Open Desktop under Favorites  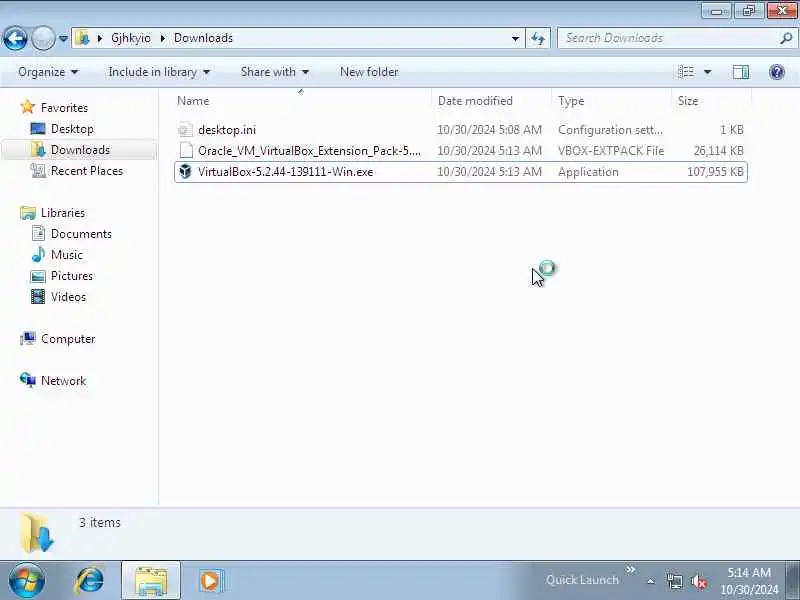pos(72,129)
